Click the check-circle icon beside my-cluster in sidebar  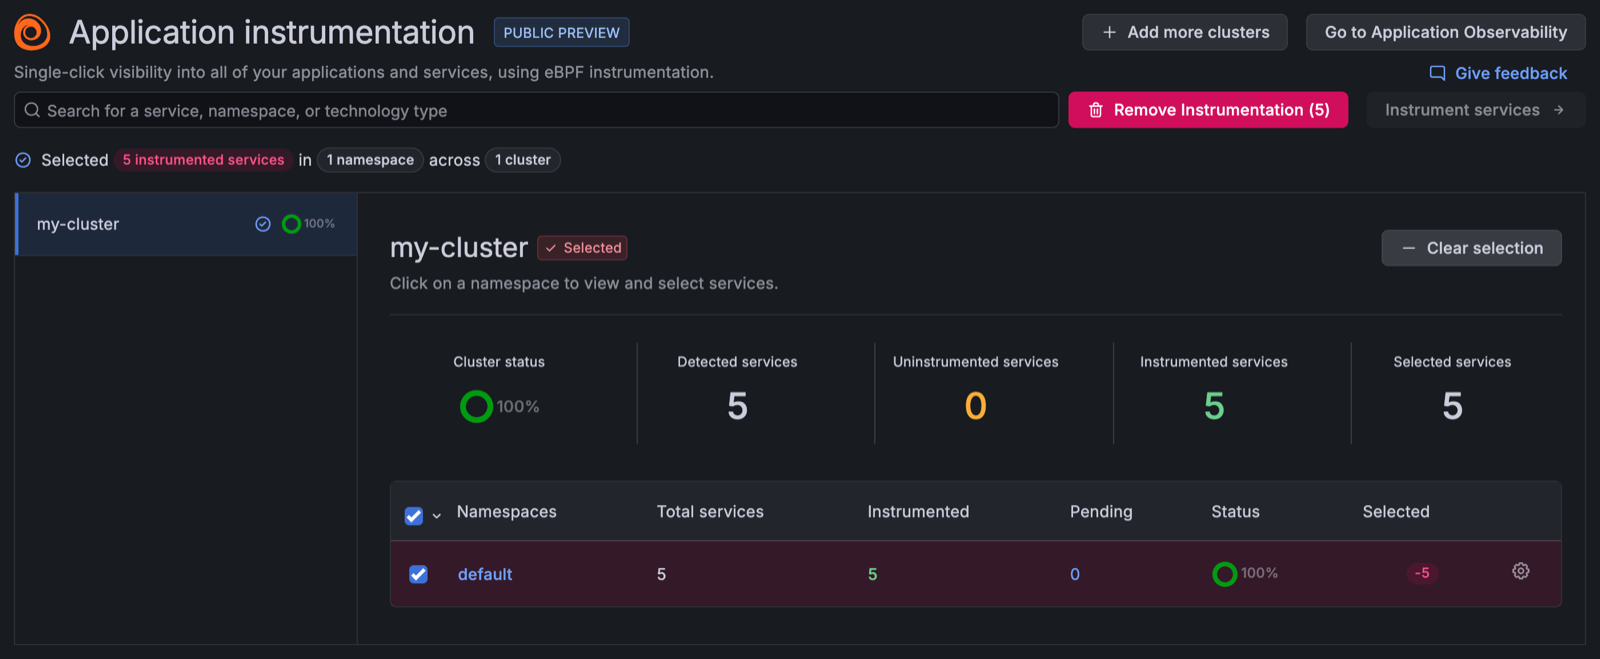263,224
